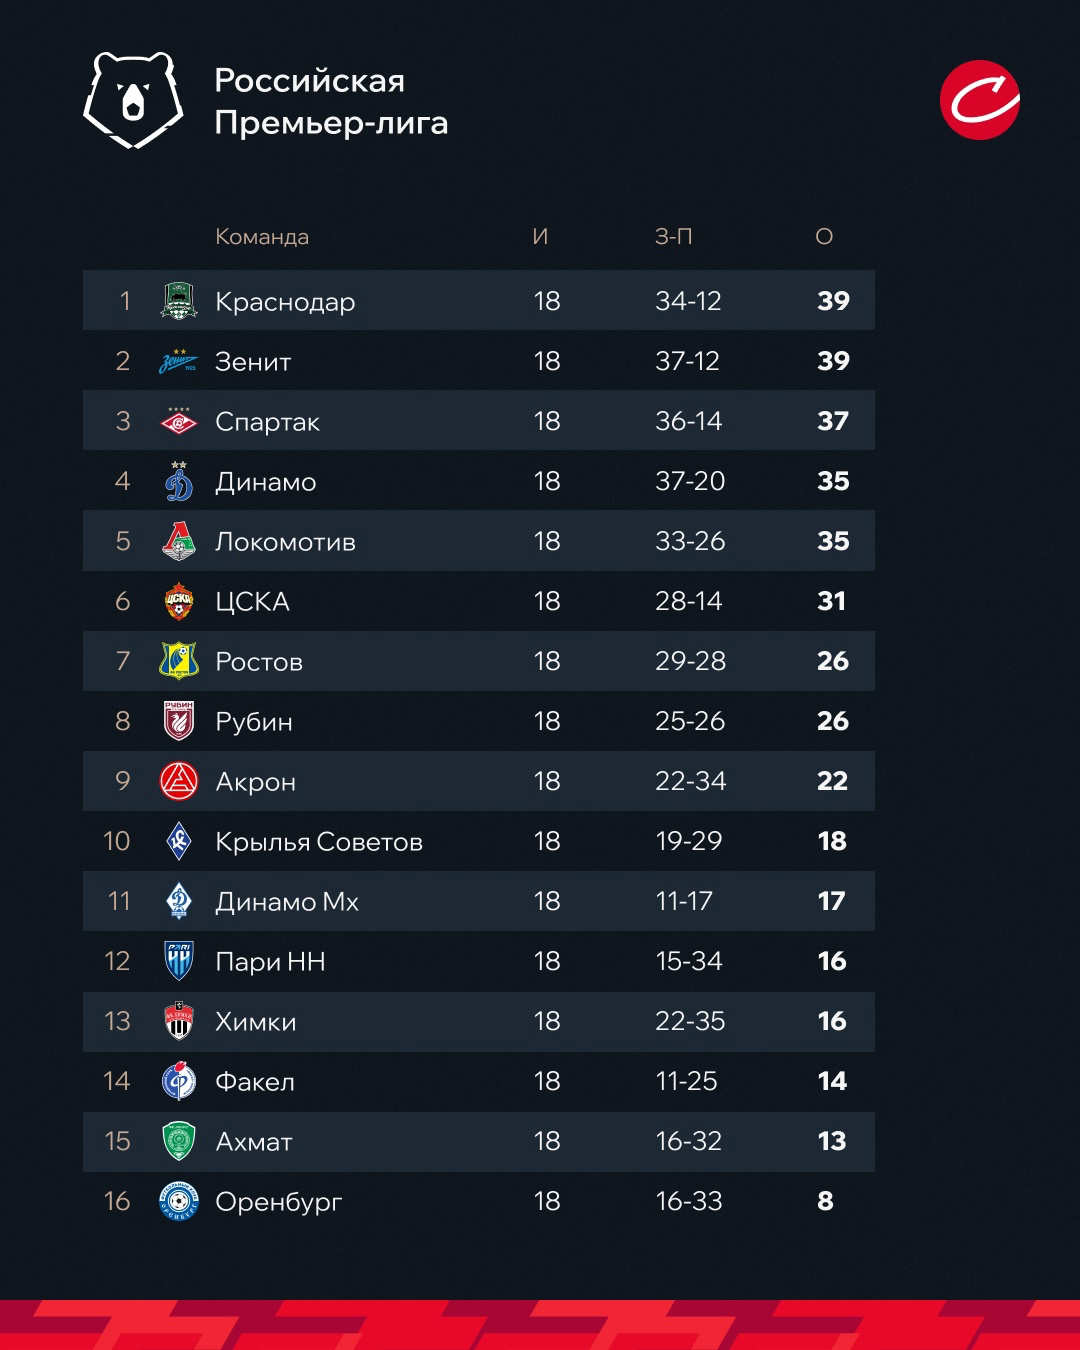Click the Динамо blue D crest

tap(179, 481)
